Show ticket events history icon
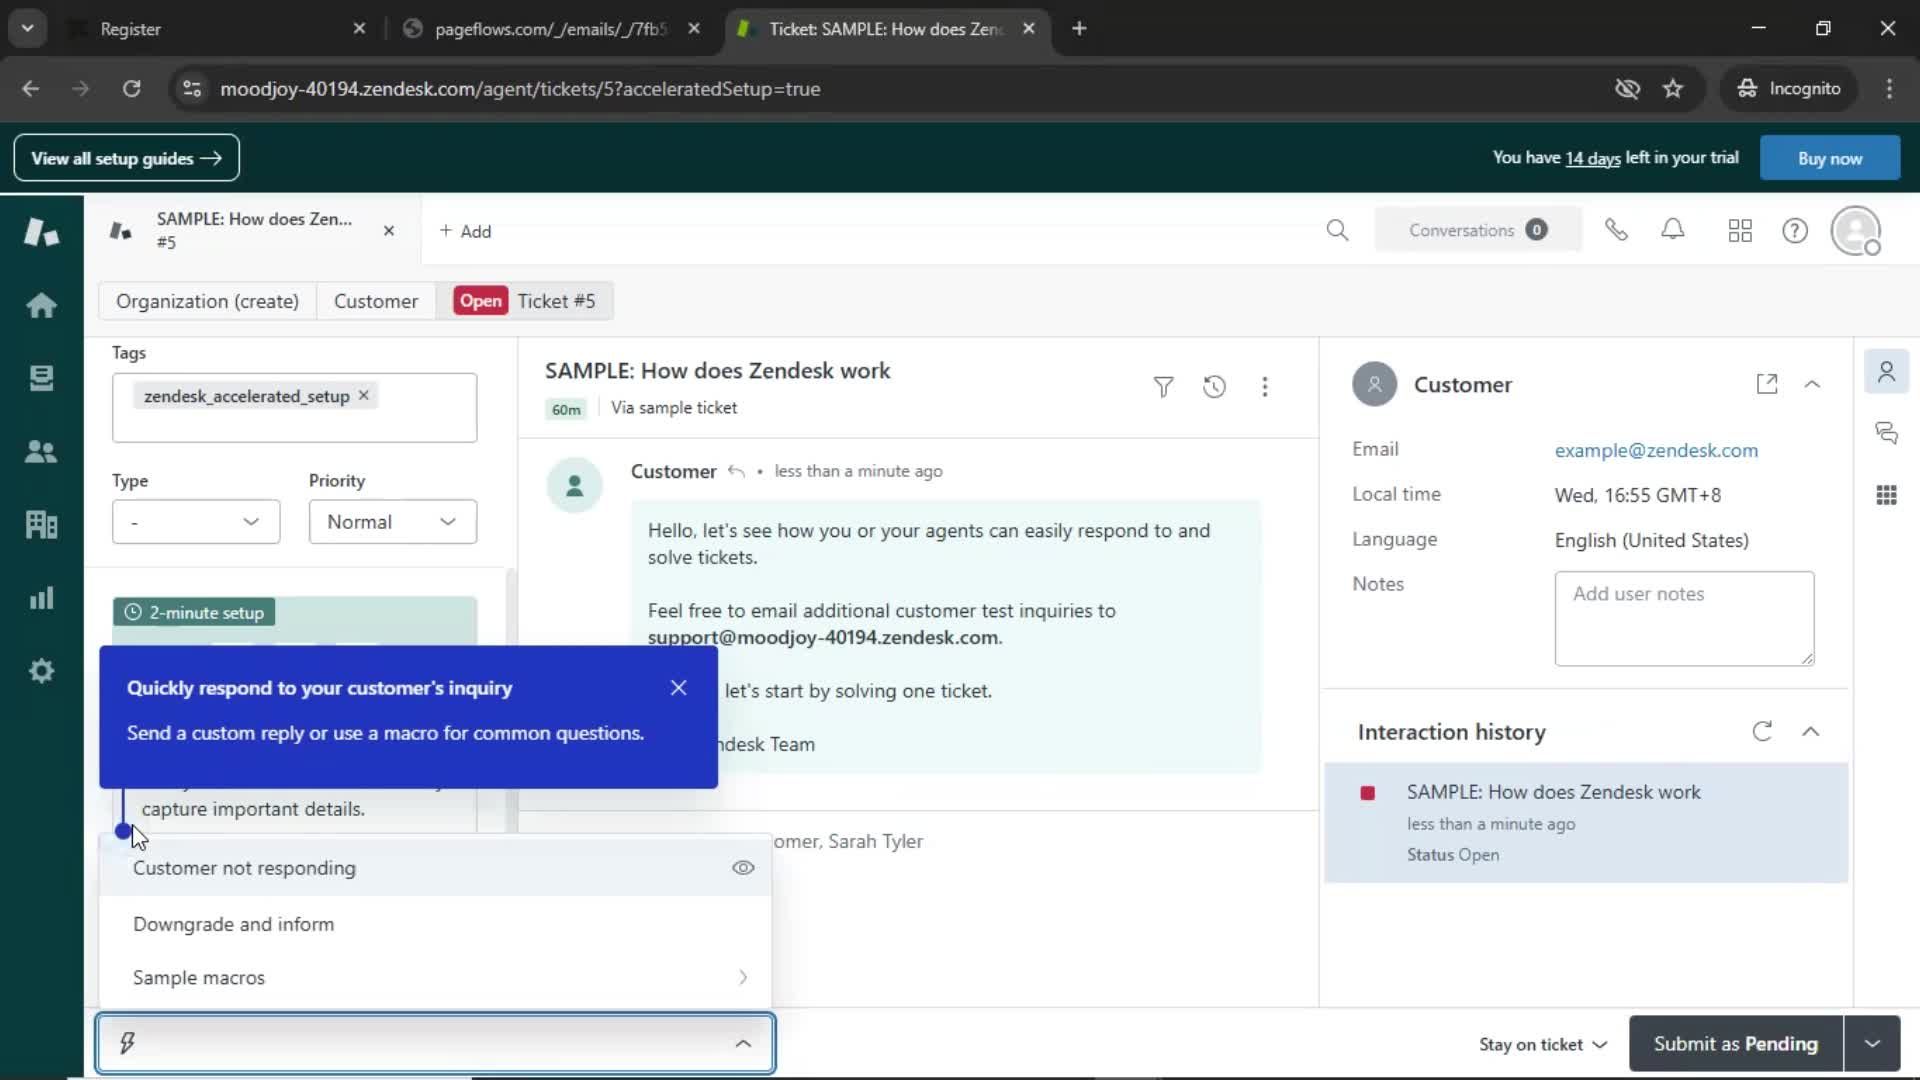The width and height of the screenshot is (1920, 1080). [1214, 387]
